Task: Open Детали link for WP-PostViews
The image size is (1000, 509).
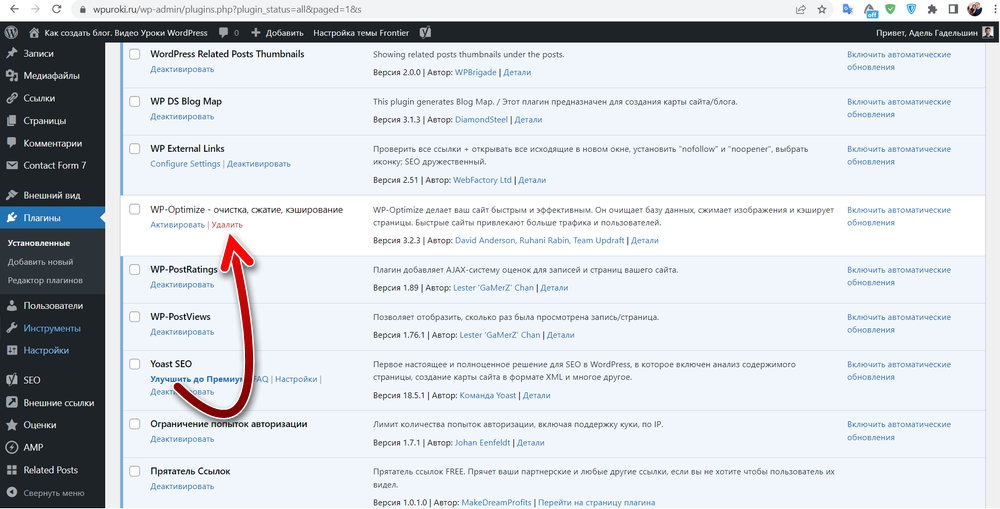Action: coord(561,335)
